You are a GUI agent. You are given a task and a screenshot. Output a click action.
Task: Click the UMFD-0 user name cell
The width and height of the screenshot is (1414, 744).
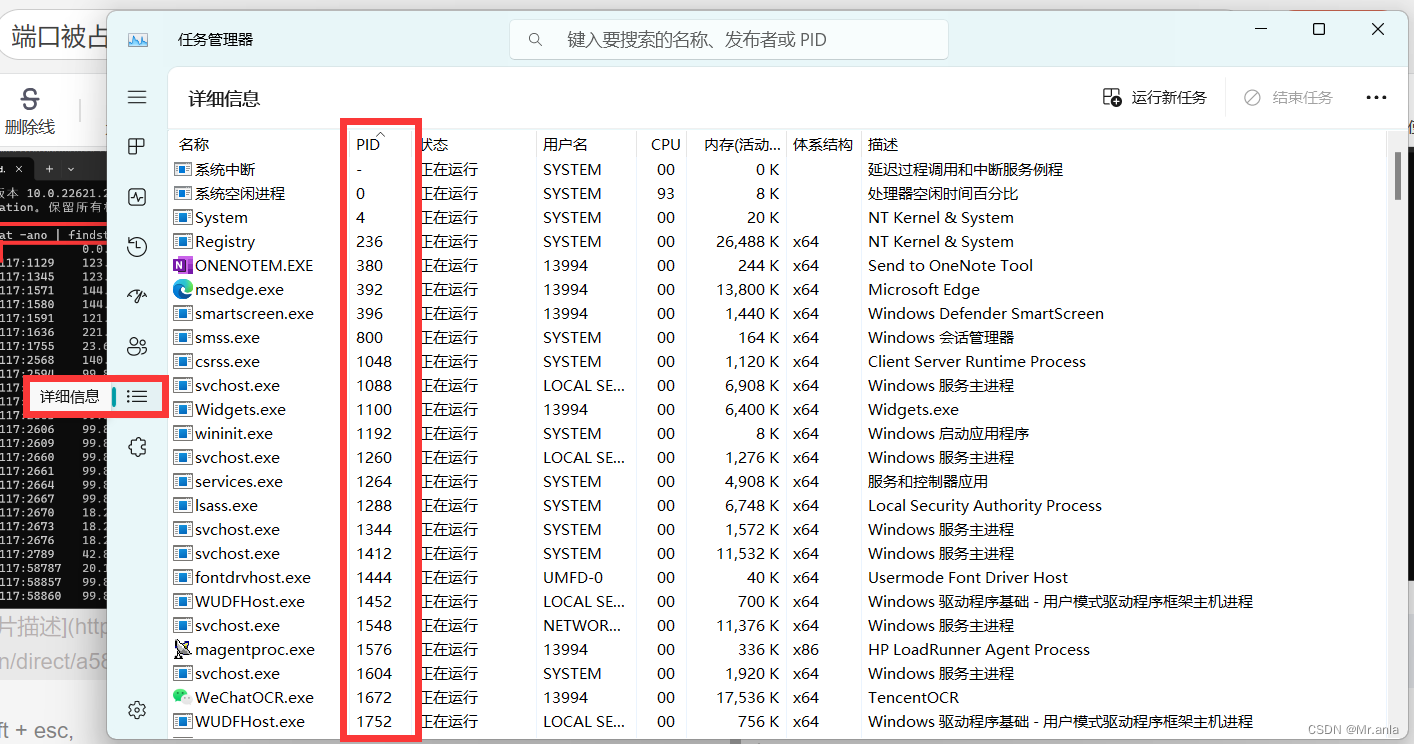[x=573, y=577]
